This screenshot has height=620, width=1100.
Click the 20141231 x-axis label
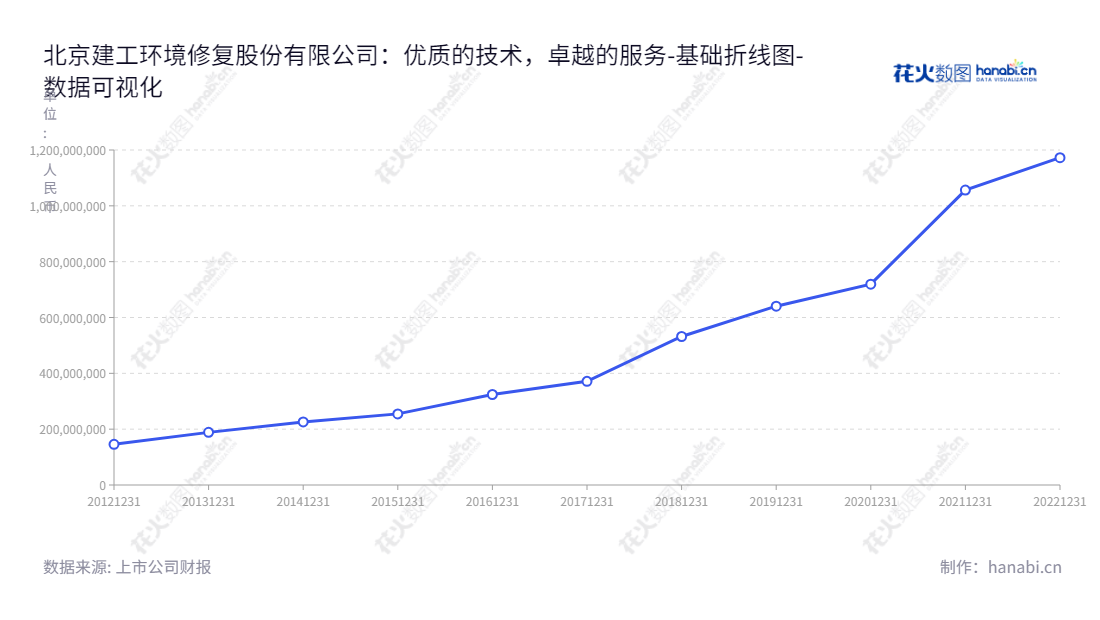click(303, 501)
